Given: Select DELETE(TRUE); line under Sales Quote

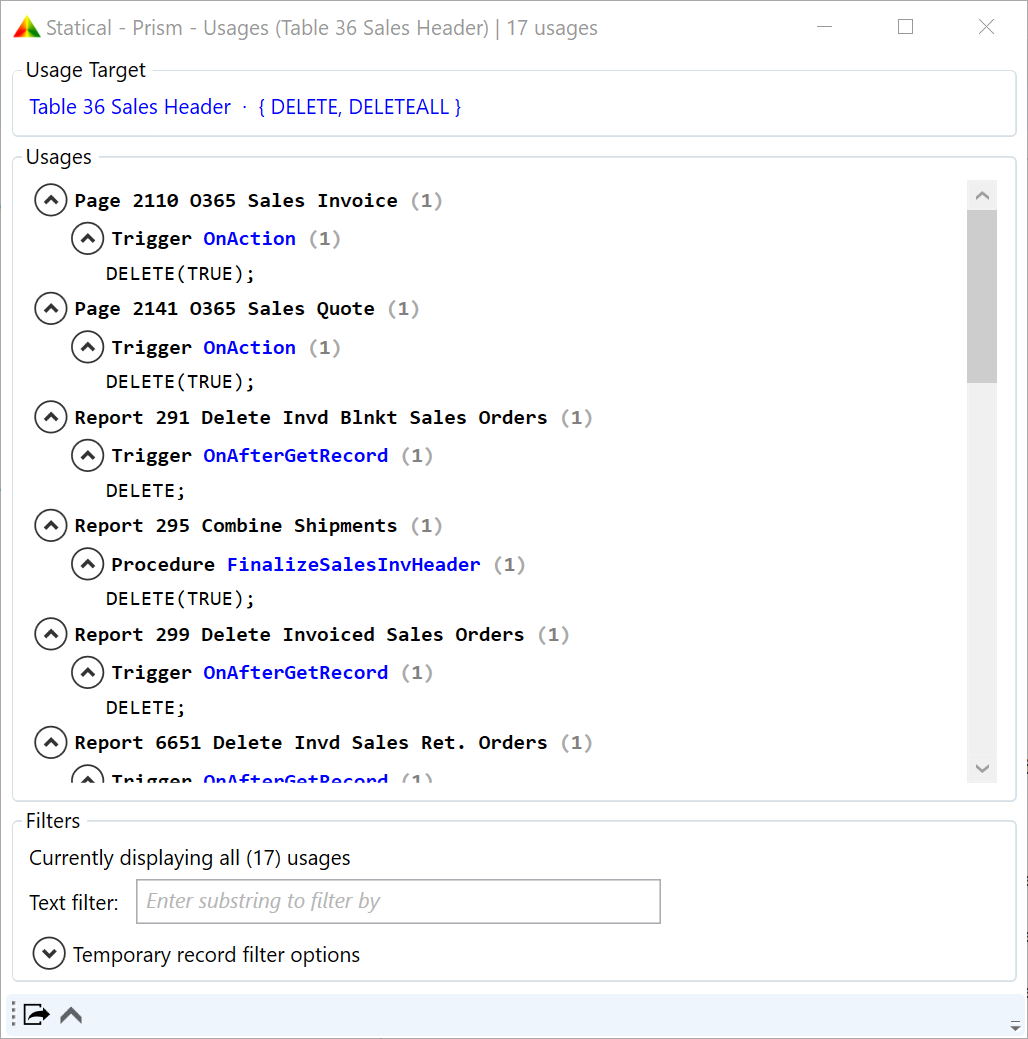Looking at the screenshot, I should tap(180, 382).
